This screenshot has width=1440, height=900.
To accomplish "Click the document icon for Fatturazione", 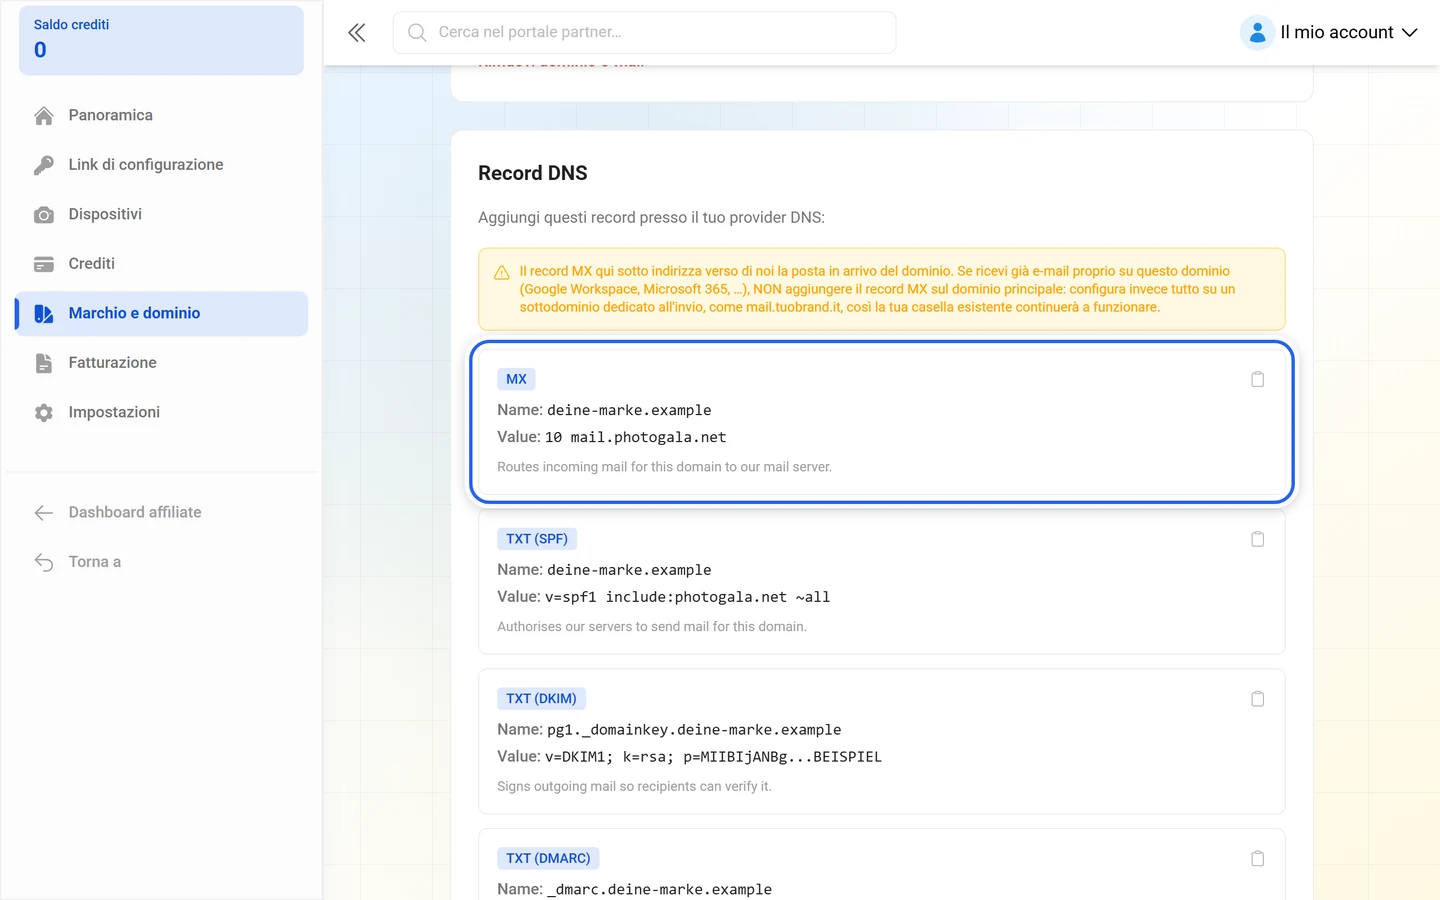I will 44,363.
